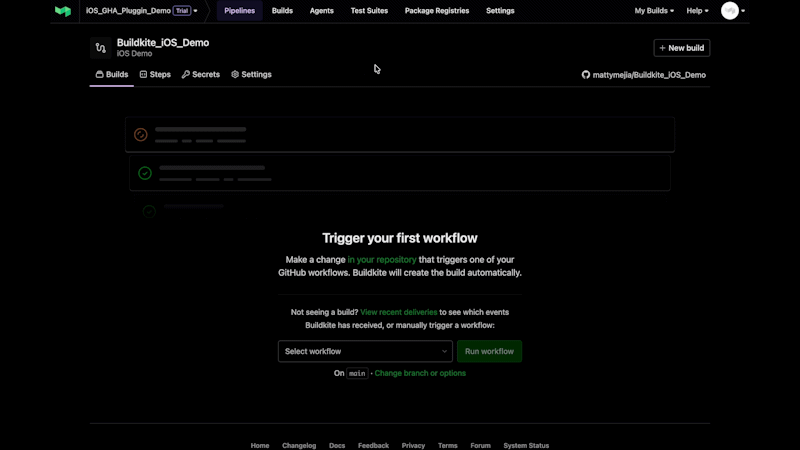Click the Run workflow button
Viewport: 800px width, 450px height.
coord(489,352)
